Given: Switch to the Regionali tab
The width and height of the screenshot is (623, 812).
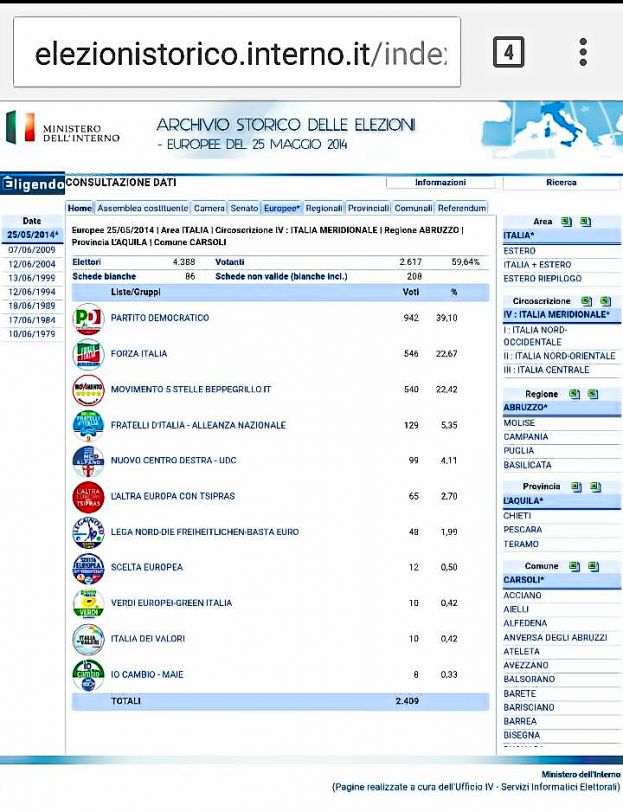Looking at the screenshot, I should click(x=324, y=208).
